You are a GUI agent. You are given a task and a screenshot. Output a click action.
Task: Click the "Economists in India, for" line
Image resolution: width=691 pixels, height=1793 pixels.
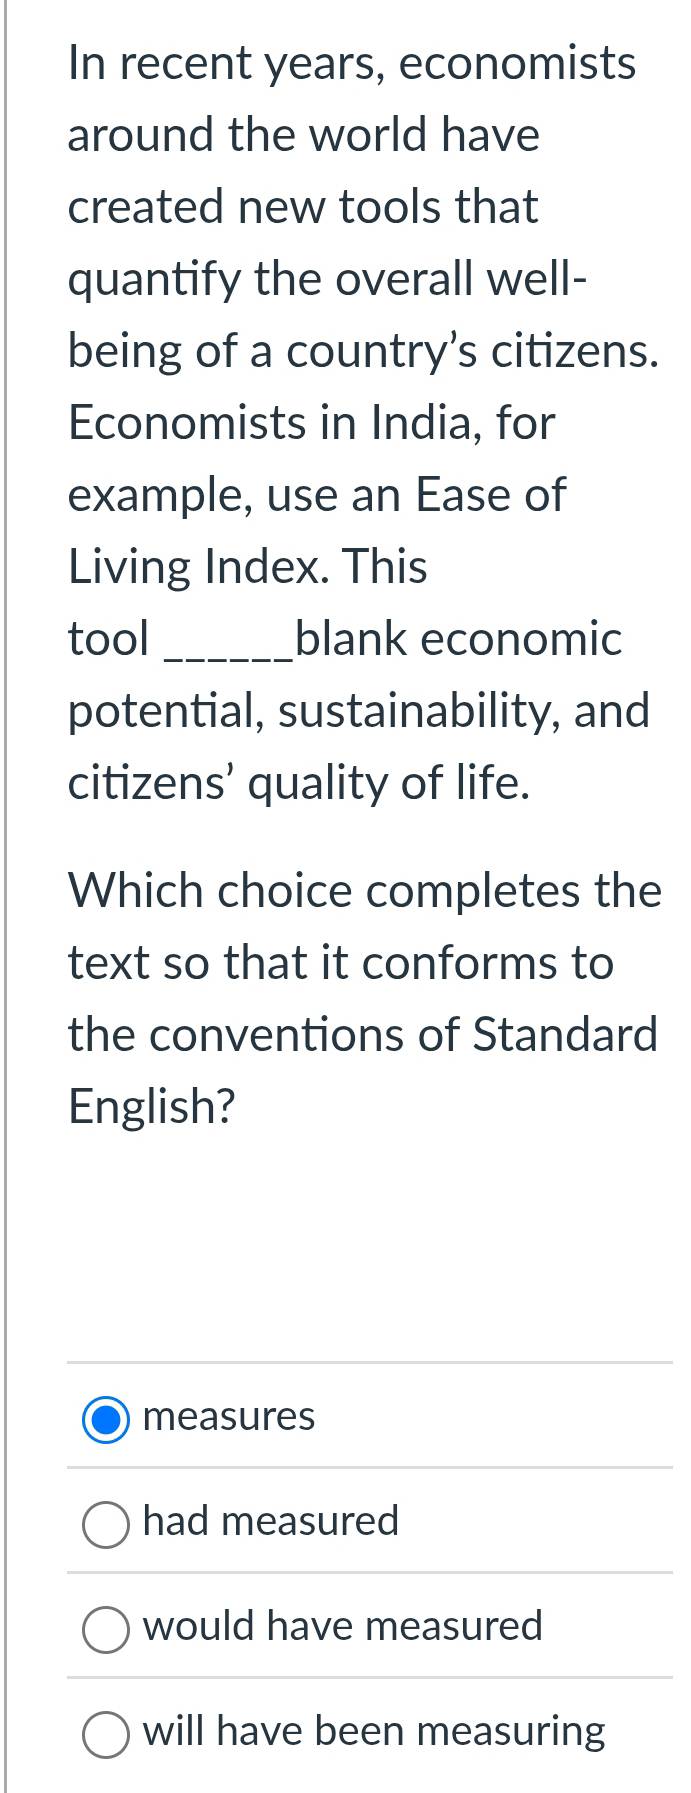pos(311,423)
